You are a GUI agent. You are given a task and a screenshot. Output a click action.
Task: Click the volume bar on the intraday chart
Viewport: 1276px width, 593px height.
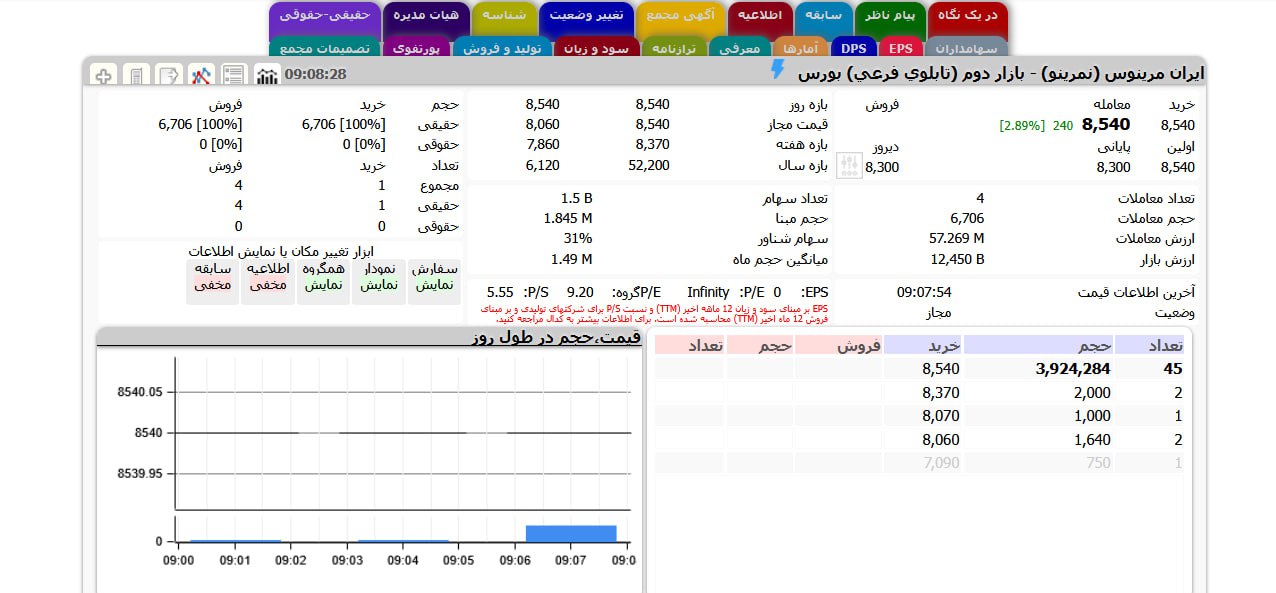click(571, 533)
